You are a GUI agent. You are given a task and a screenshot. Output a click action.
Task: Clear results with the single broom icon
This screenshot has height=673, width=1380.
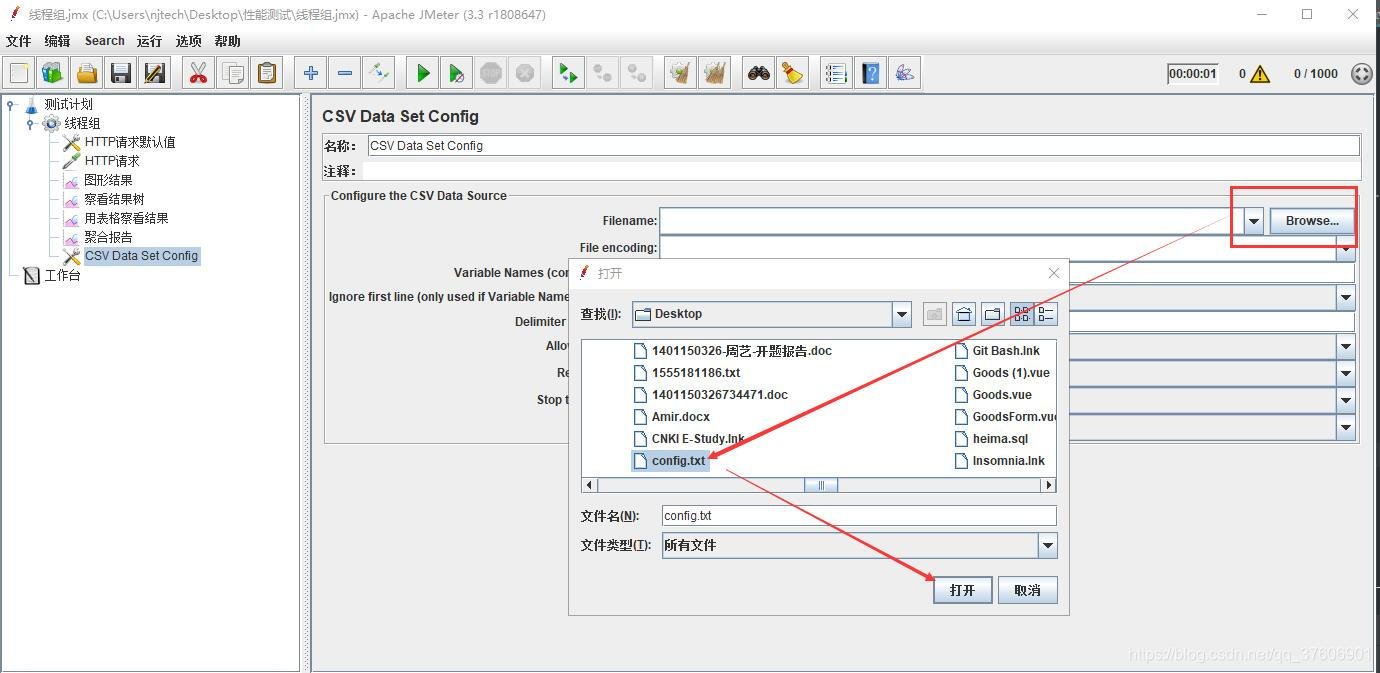coord(681,73)
